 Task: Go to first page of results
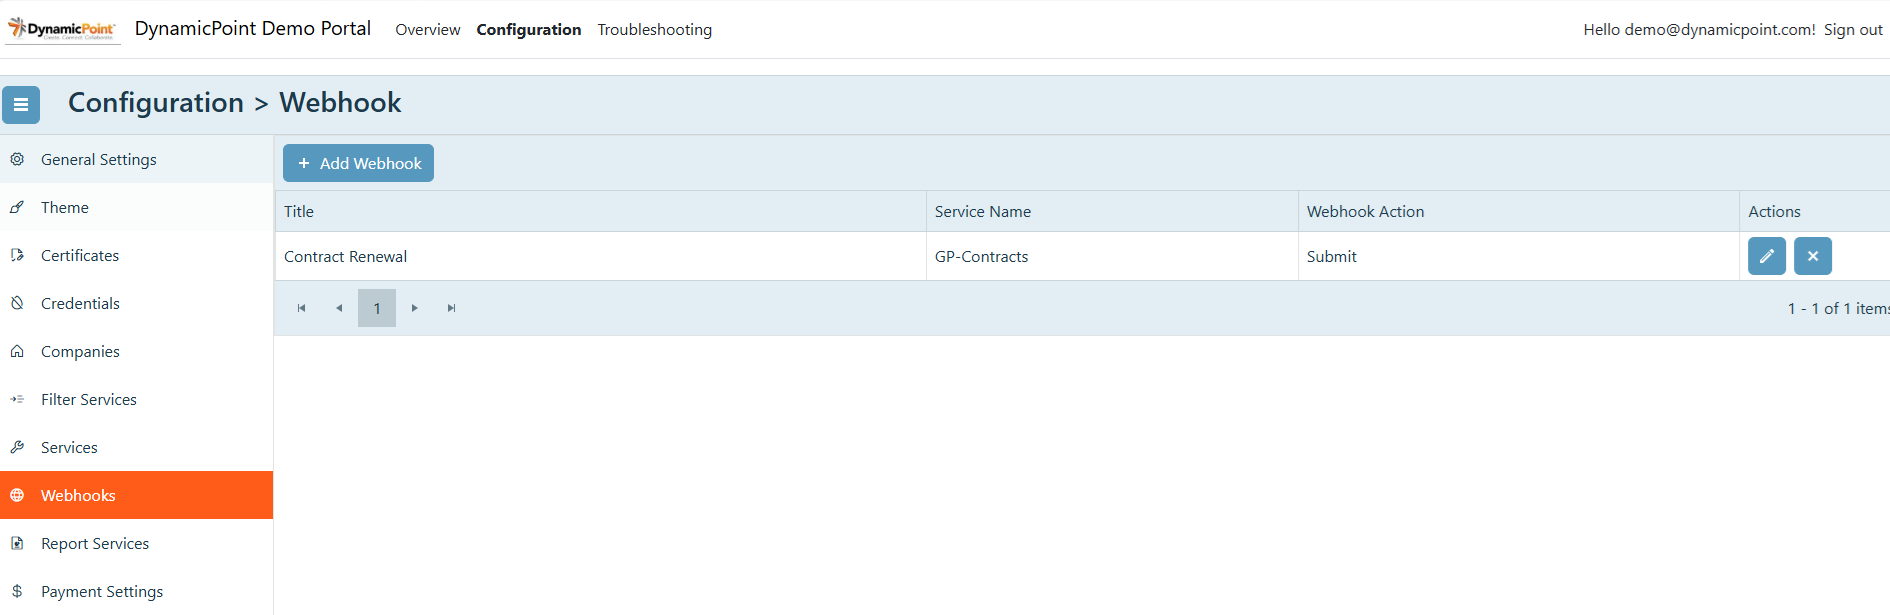(301, 308)
